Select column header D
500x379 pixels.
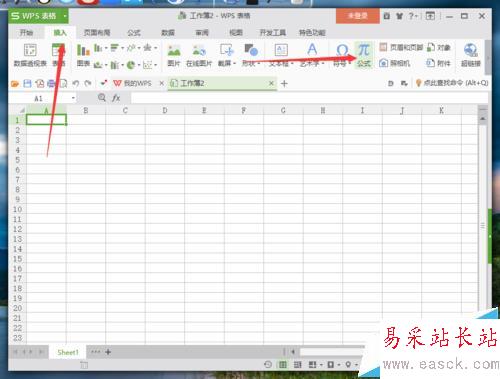(165, 110)
